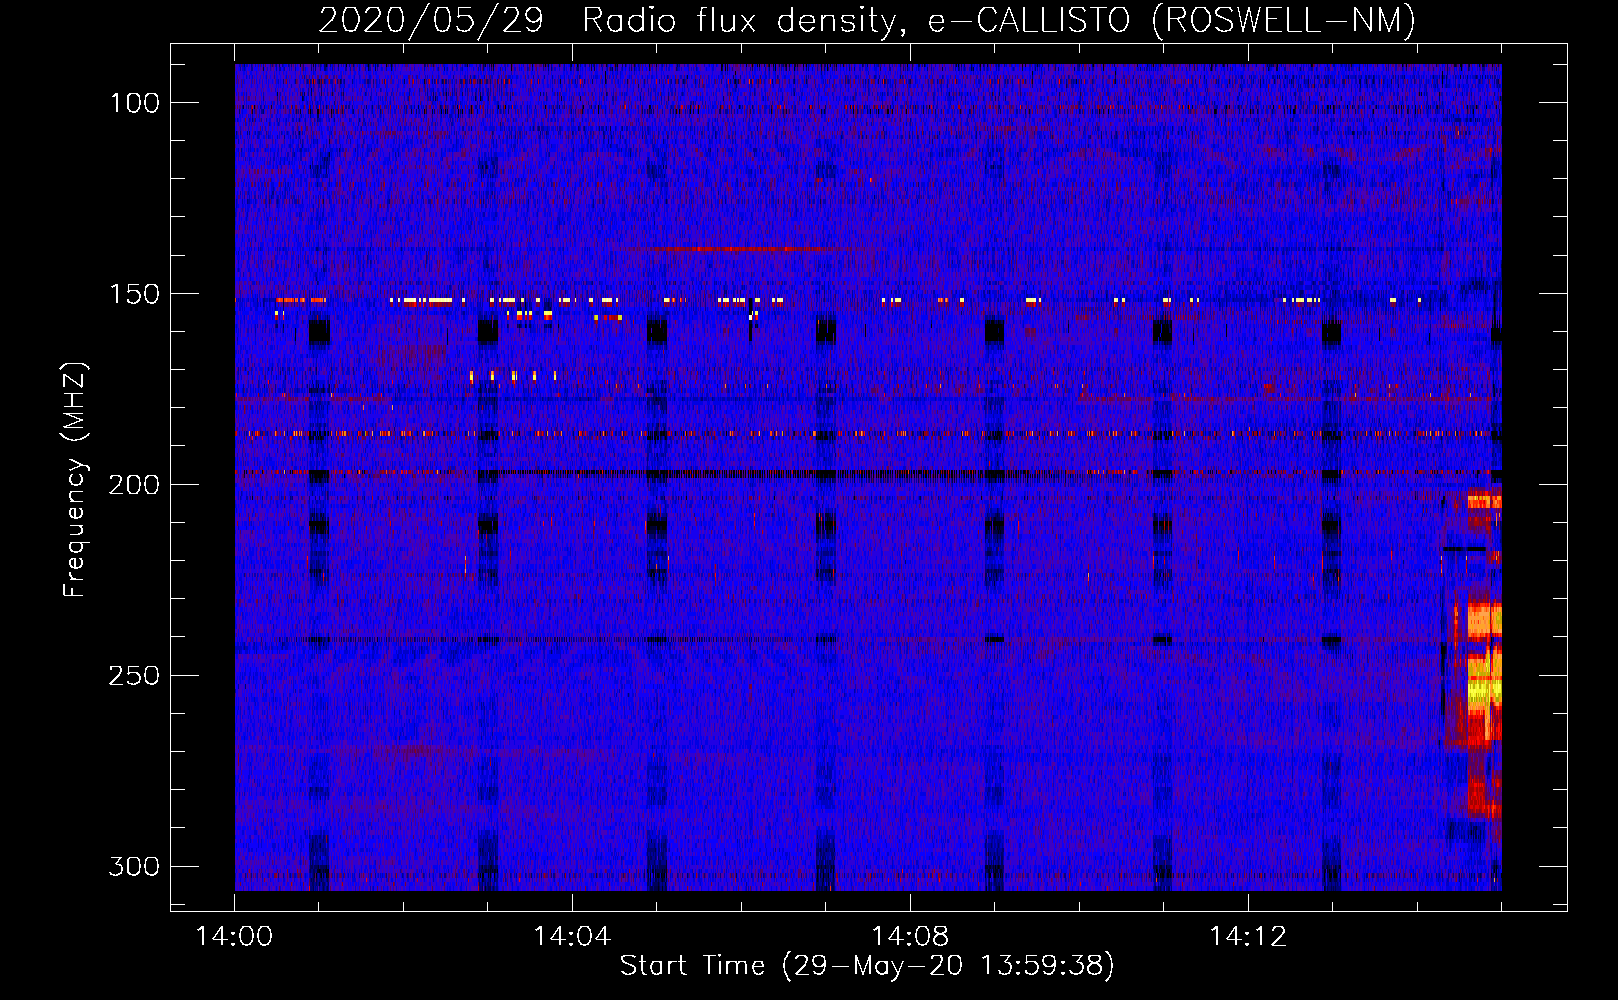Click the 100 frequency tick label
1618x1000 pixels.
pos(135,103)
